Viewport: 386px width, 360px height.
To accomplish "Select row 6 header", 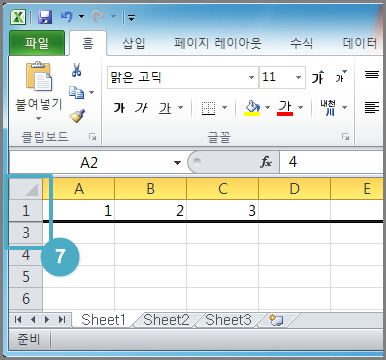I will (x=26, y=299).
